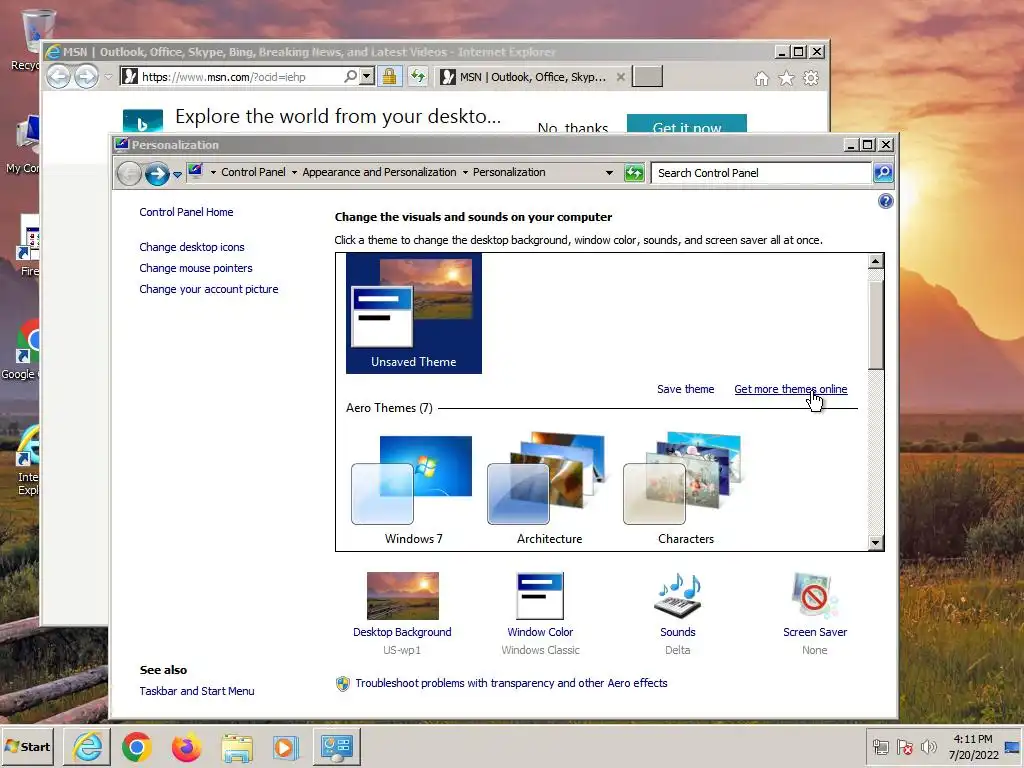Click the Control Panel taskbar button

pos(337,746)
